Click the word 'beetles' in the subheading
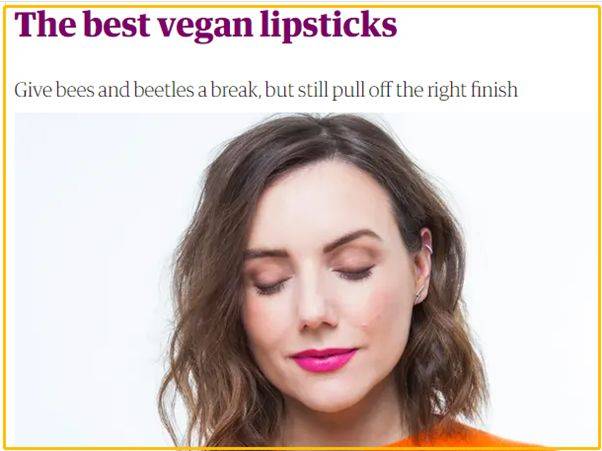 [164, 90]
